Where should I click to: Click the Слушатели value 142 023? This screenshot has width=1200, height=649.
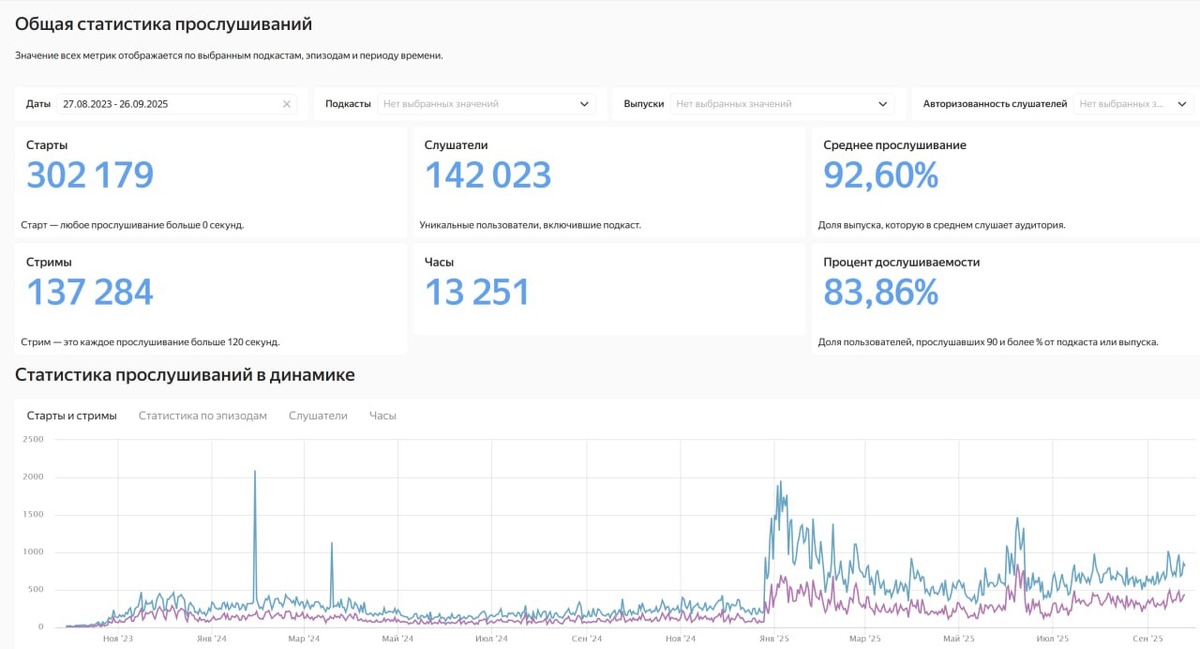[x=488, y=175]
